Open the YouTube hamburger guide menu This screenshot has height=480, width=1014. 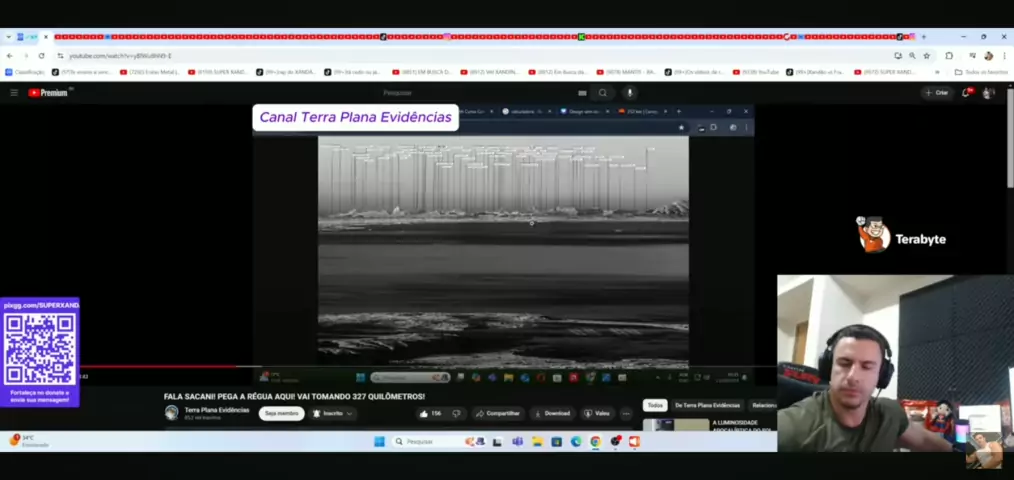tap(14, 93)
